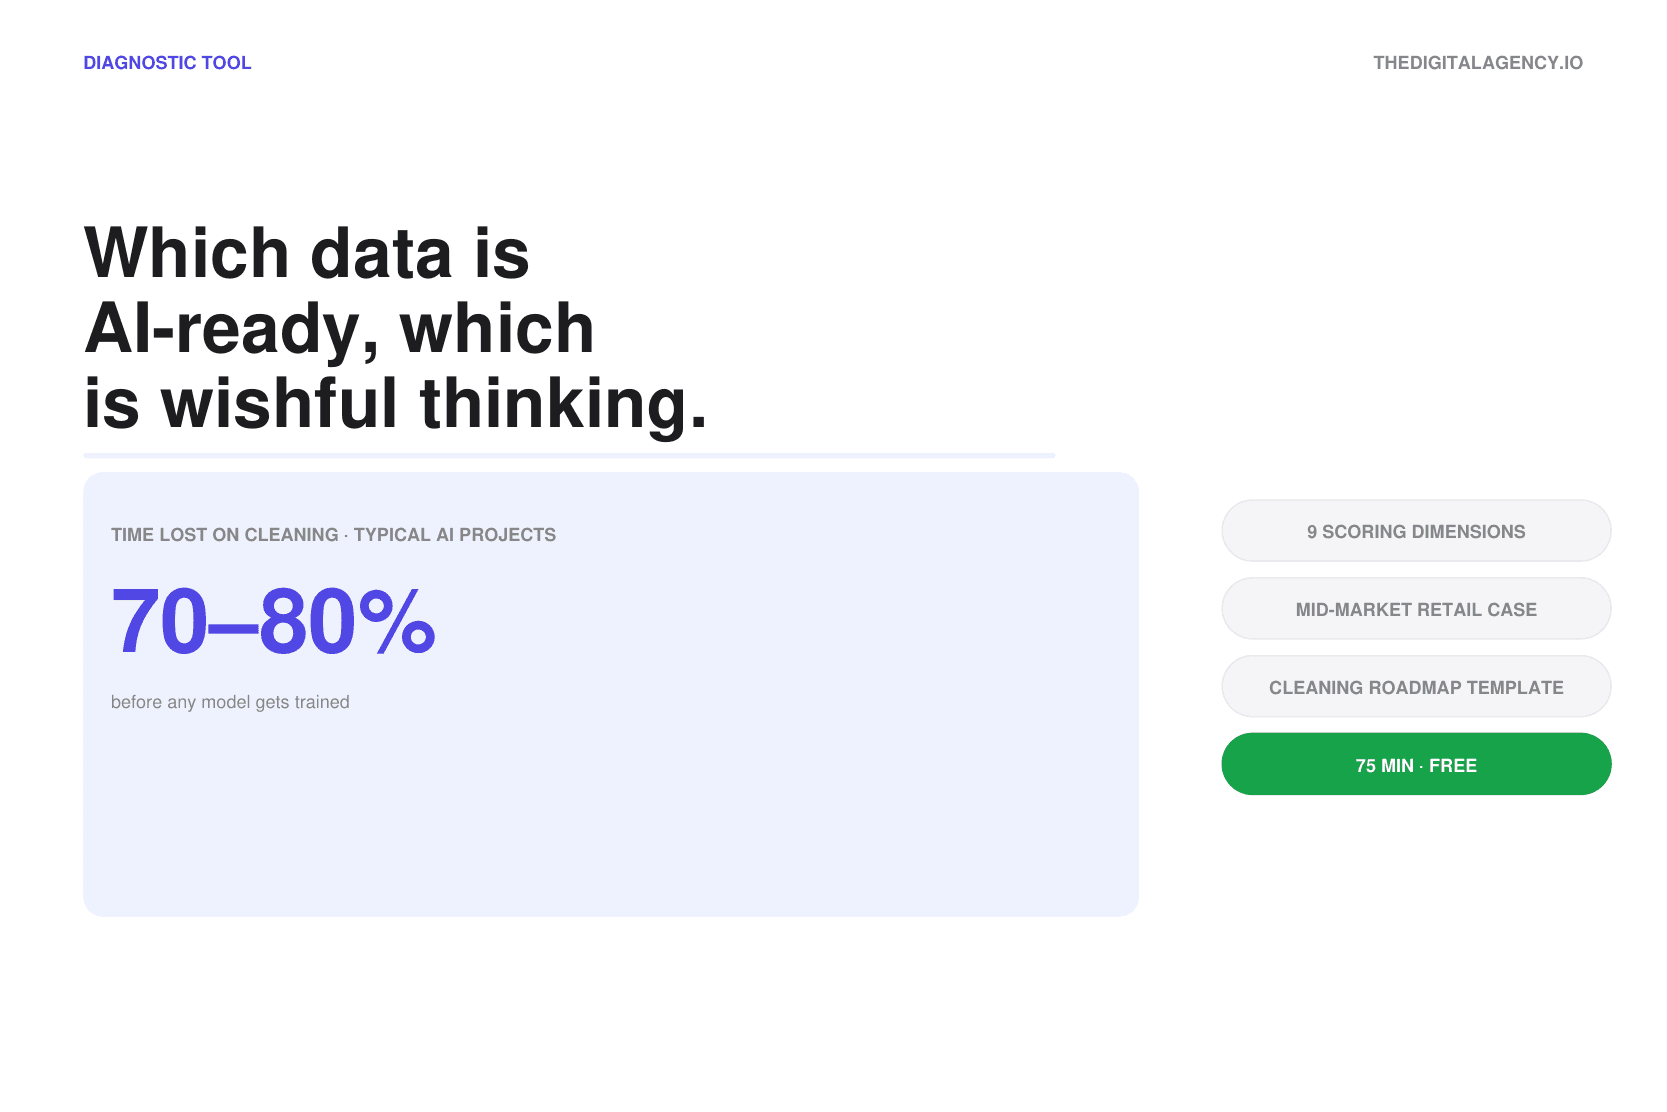1667x1112 pixels.
Task: Click the headline line "Which data is"
Action: [307, 253]
